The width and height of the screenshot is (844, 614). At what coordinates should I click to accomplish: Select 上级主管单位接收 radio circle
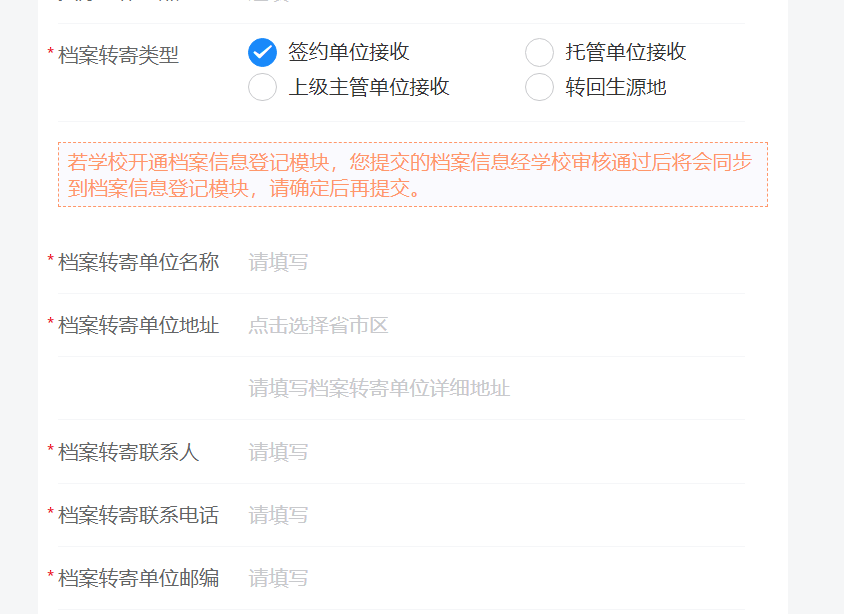pyautogui.click(x=262, y=87)
